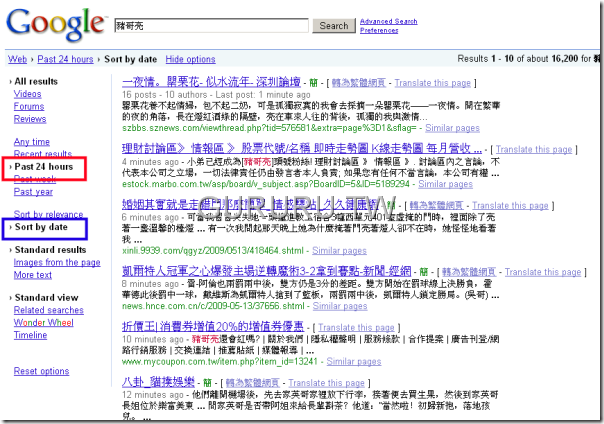The height and width of the screenshot is (424, 604).
Task: Click the Google logo
Action: (55, 24)
